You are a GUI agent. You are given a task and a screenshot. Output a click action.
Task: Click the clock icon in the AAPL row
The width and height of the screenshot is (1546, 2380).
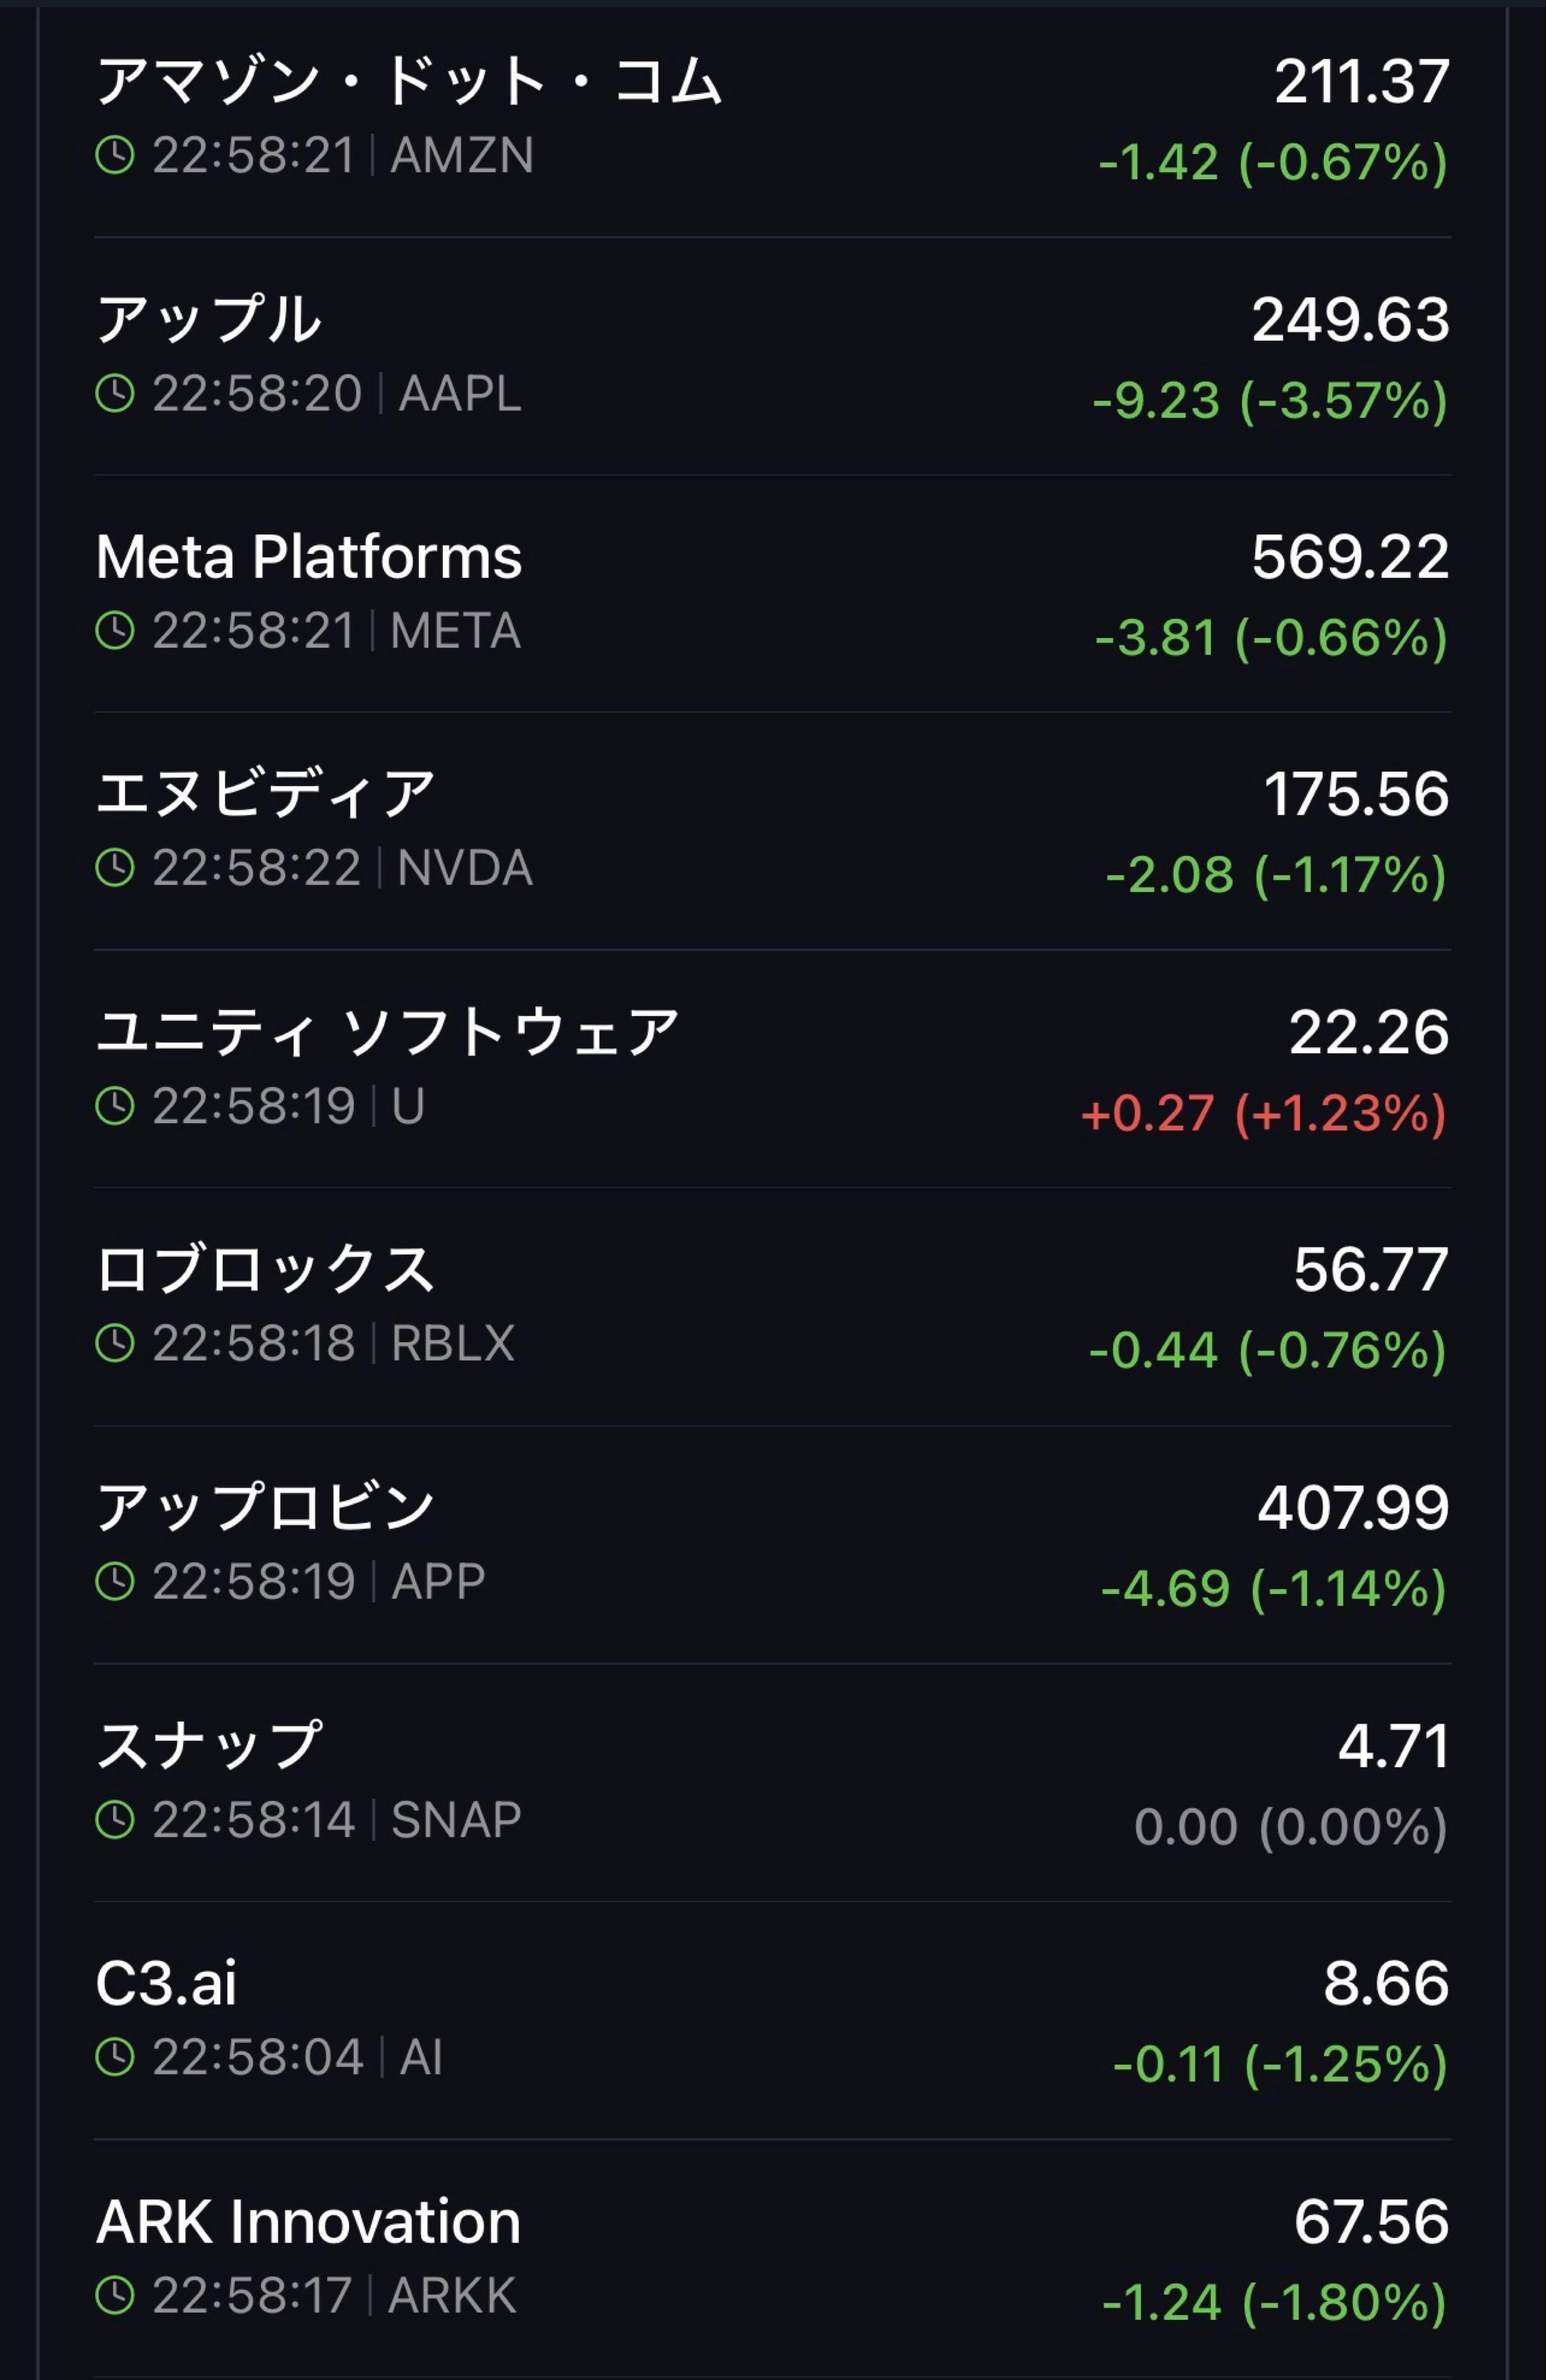[x=115, y=394]
